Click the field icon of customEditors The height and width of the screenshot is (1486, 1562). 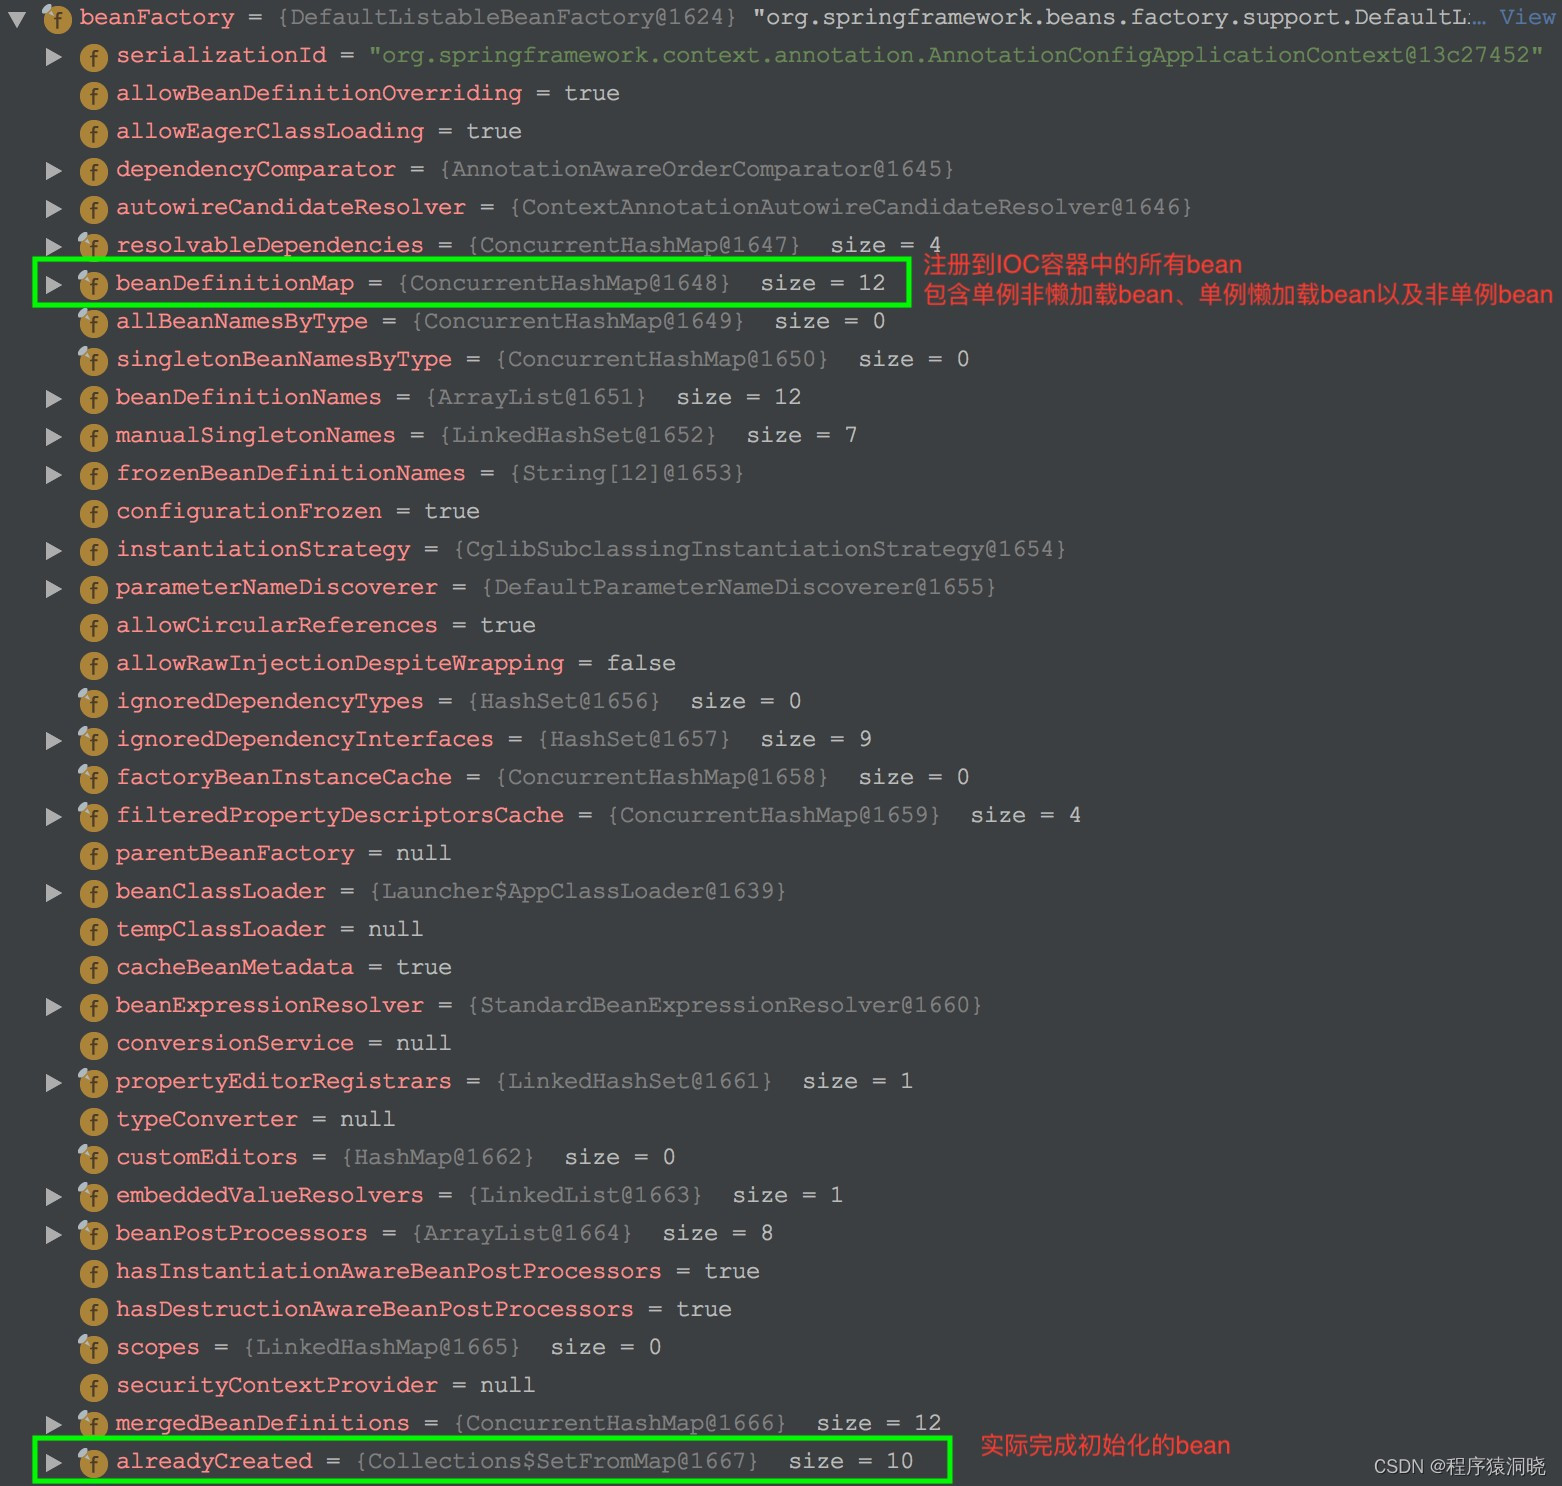click(93, 1159)
